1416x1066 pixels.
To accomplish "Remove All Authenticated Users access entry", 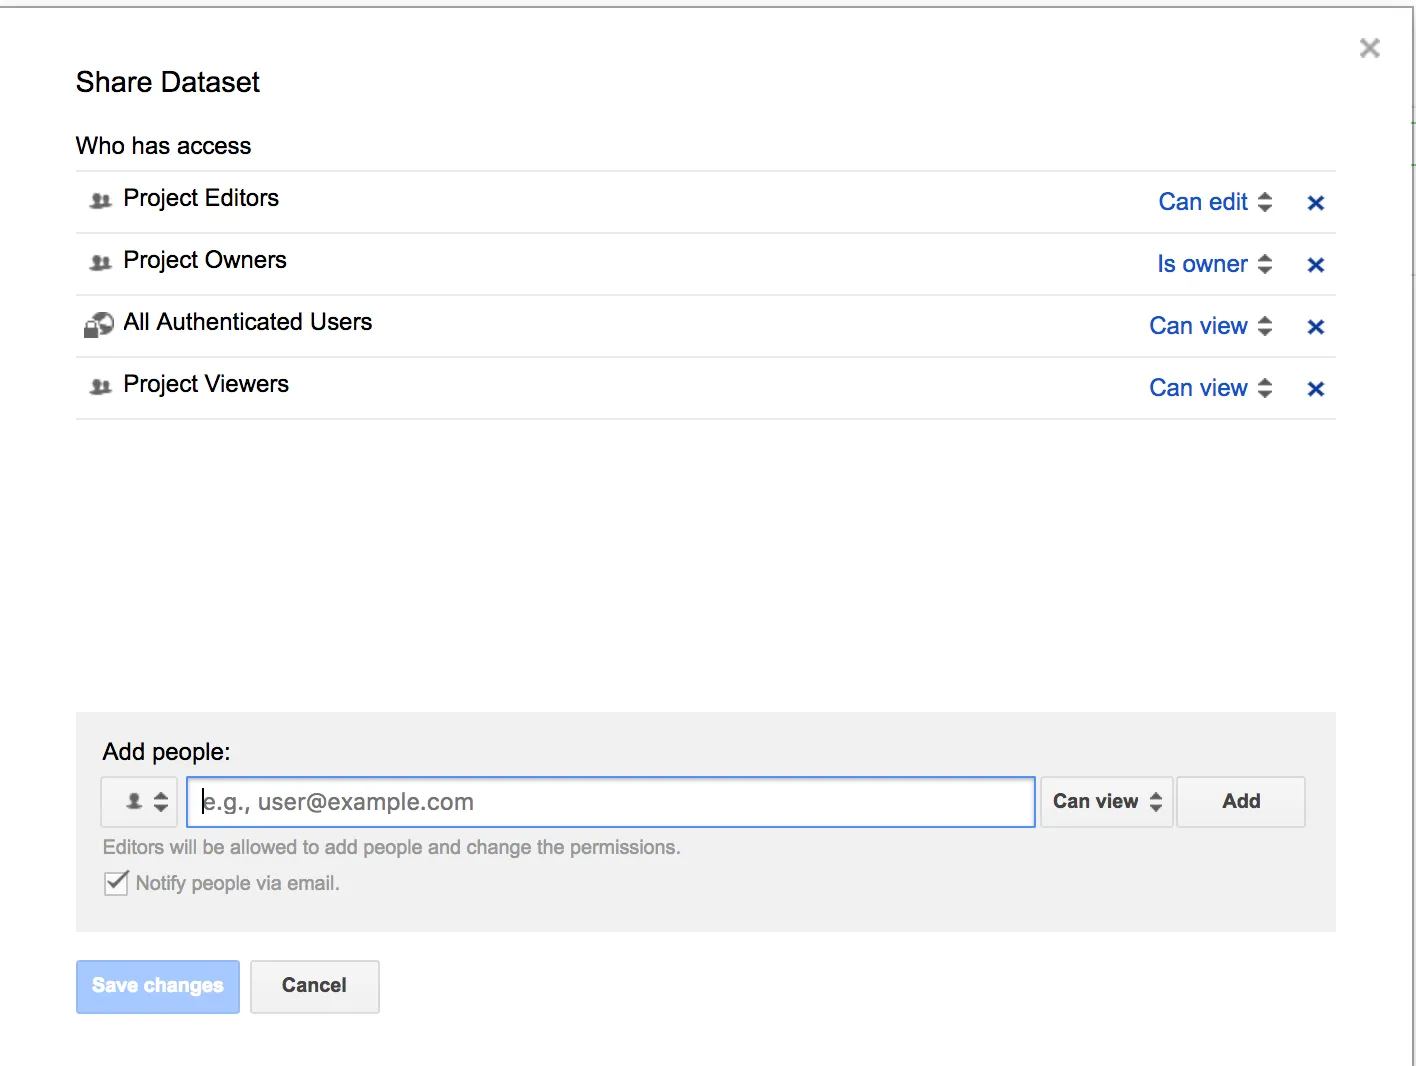I will click(x=1315, y=327).
